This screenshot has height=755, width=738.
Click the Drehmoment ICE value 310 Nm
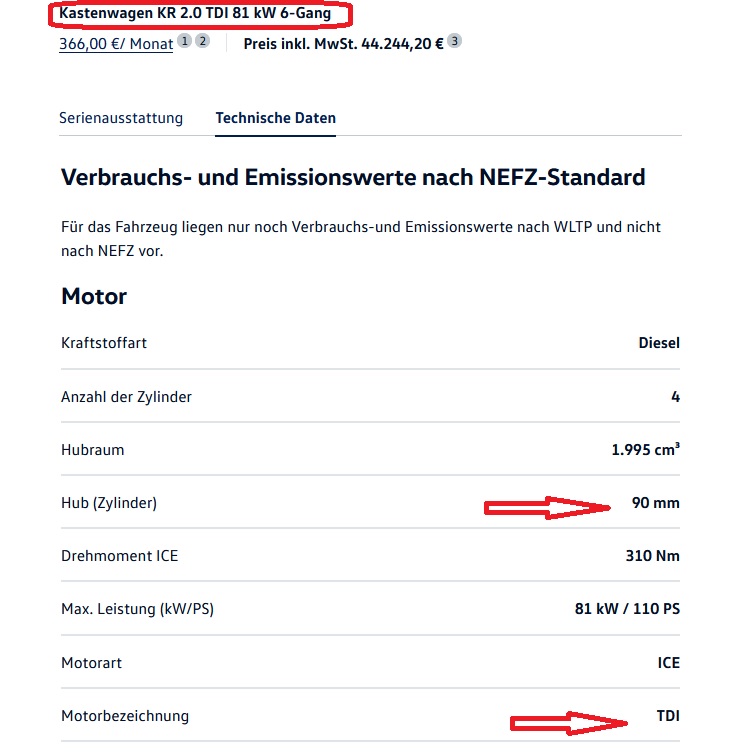(652, 556)
